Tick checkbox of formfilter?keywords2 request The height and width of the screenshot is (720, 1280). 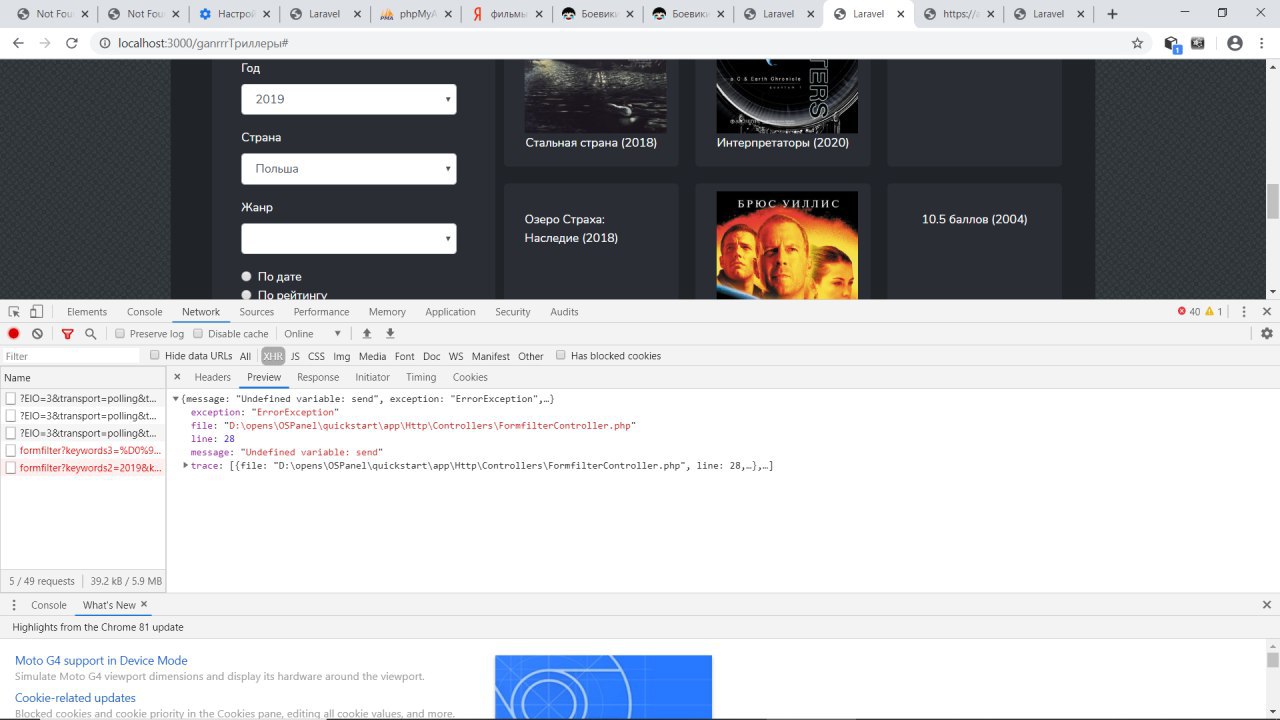click(11, 468)
